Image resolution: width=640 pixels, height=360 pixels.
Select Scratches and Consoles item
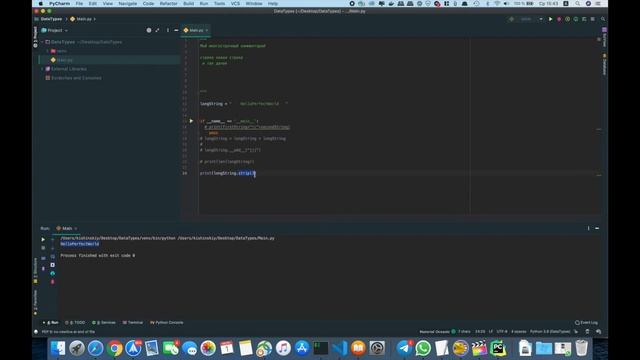coord(76,78)
